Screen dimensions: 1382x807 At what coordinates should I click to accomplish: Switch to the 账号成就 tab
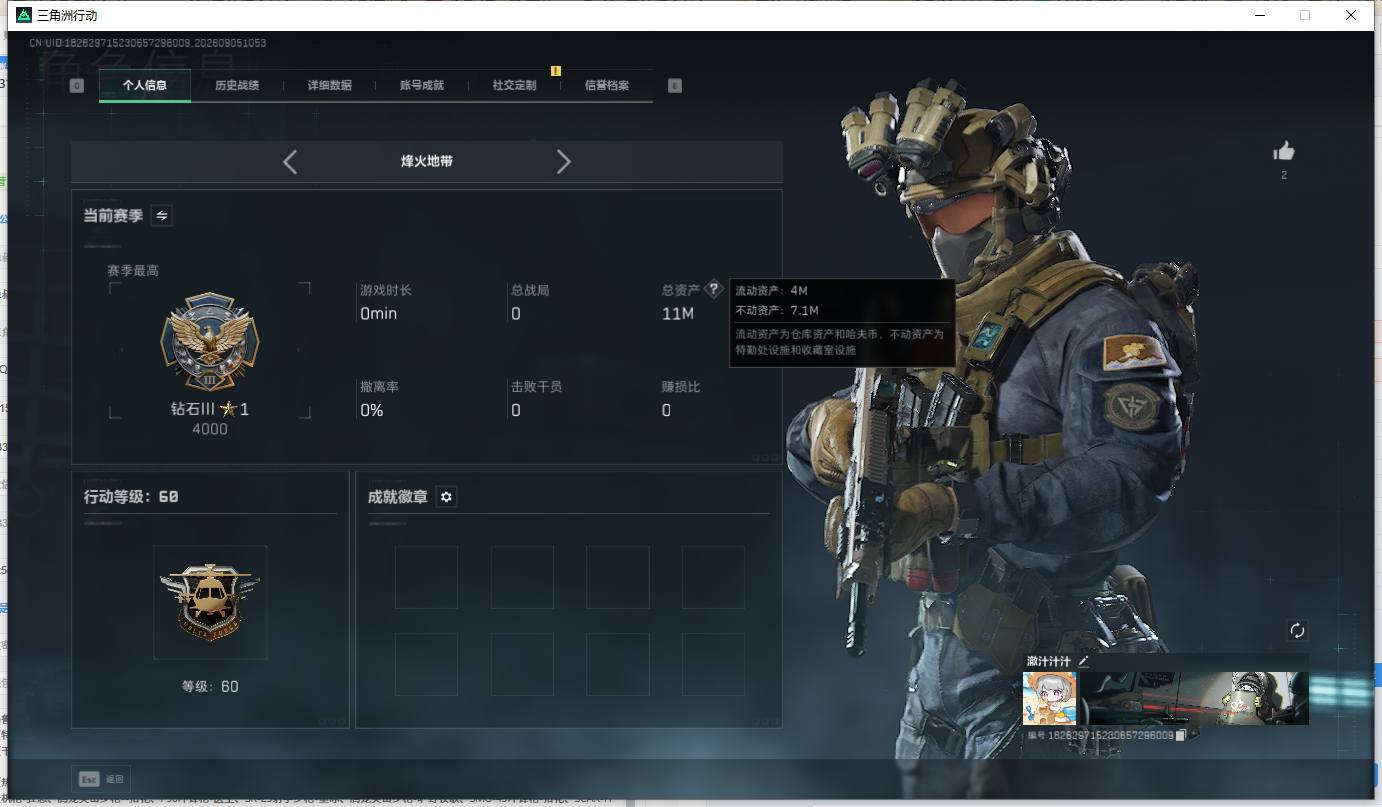tap(422, 86)
